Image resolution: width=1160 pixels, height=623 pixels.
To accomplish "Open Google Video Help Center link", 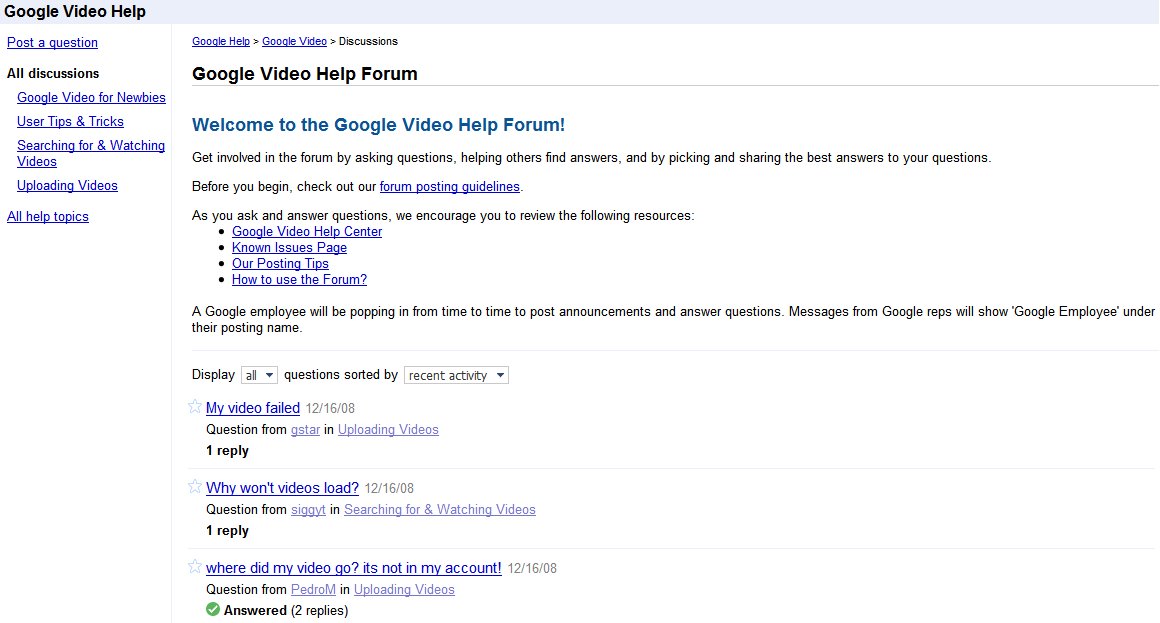I will [307, 232].
